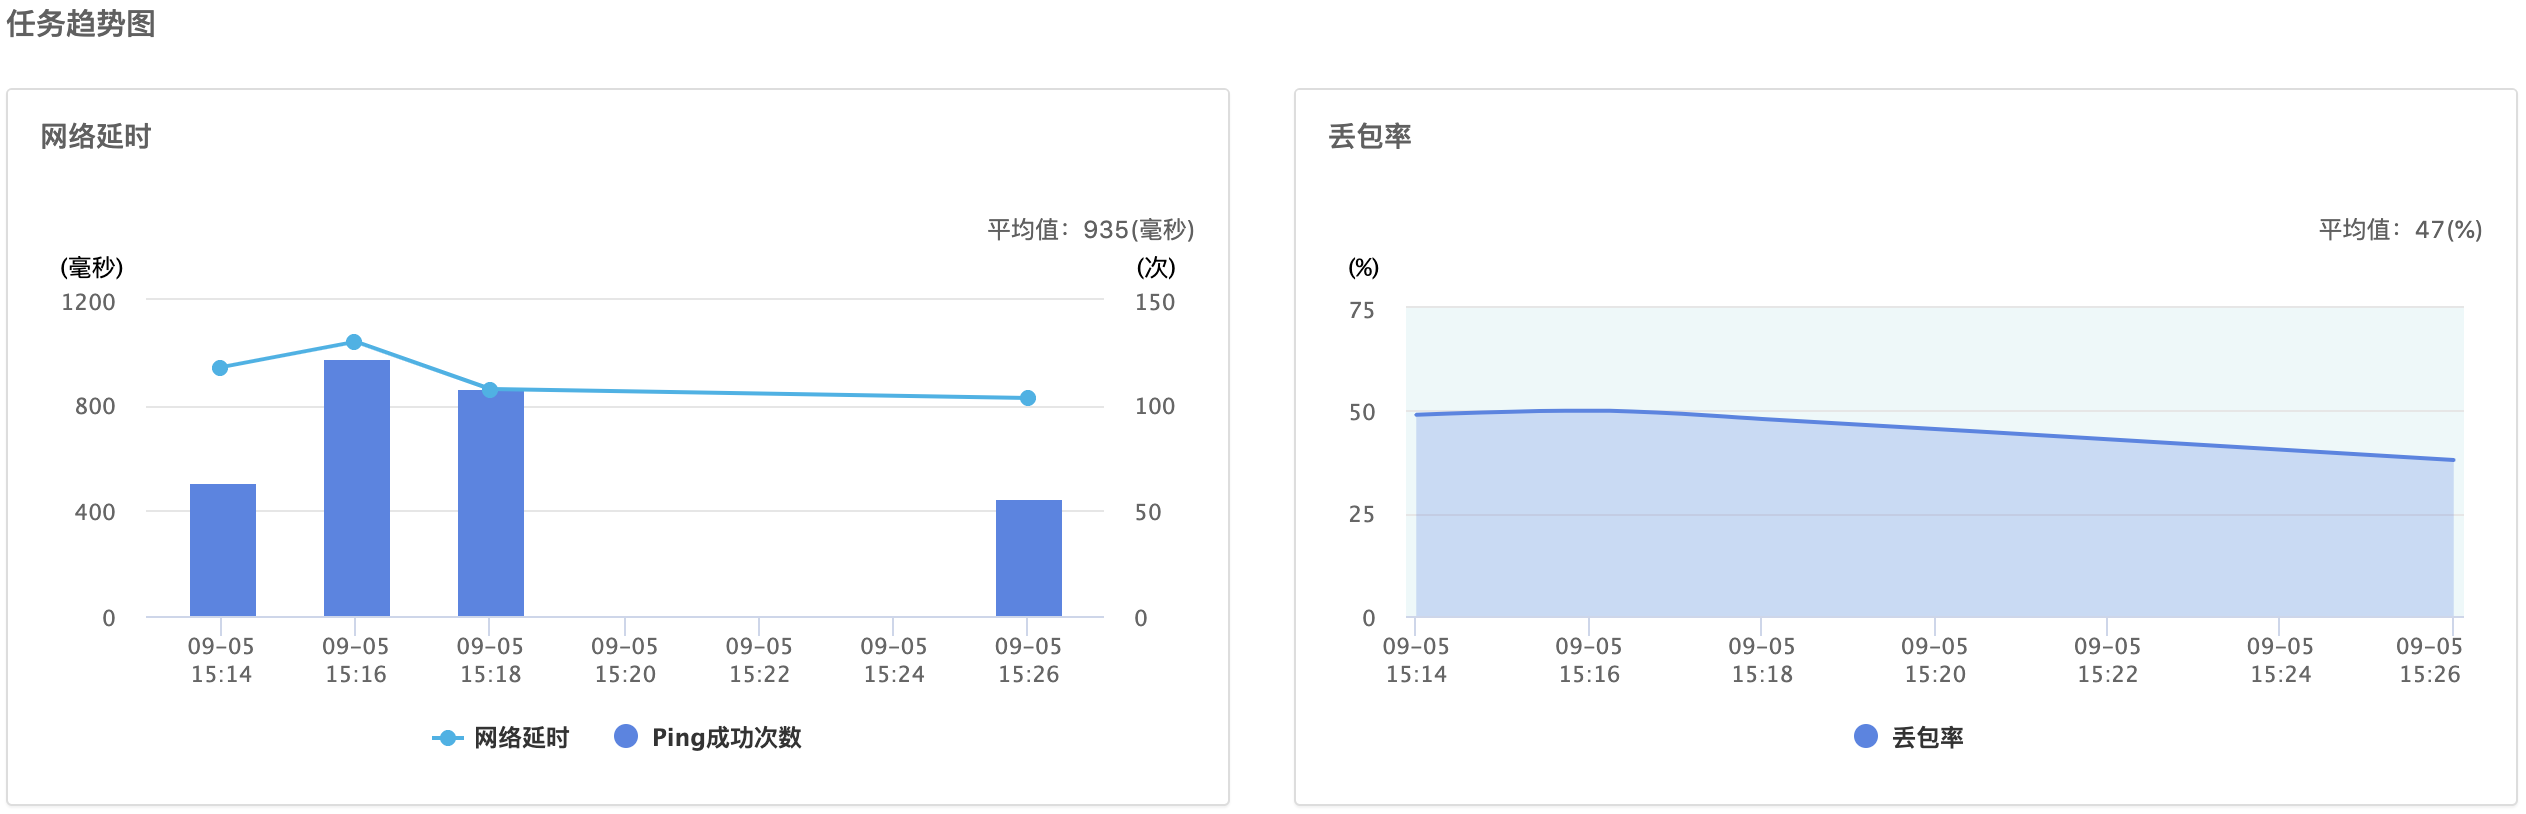Screen dimensions: 2526x814
Task: Click the 25 value on packet loss axis
Action: [x=1362, y=514]
